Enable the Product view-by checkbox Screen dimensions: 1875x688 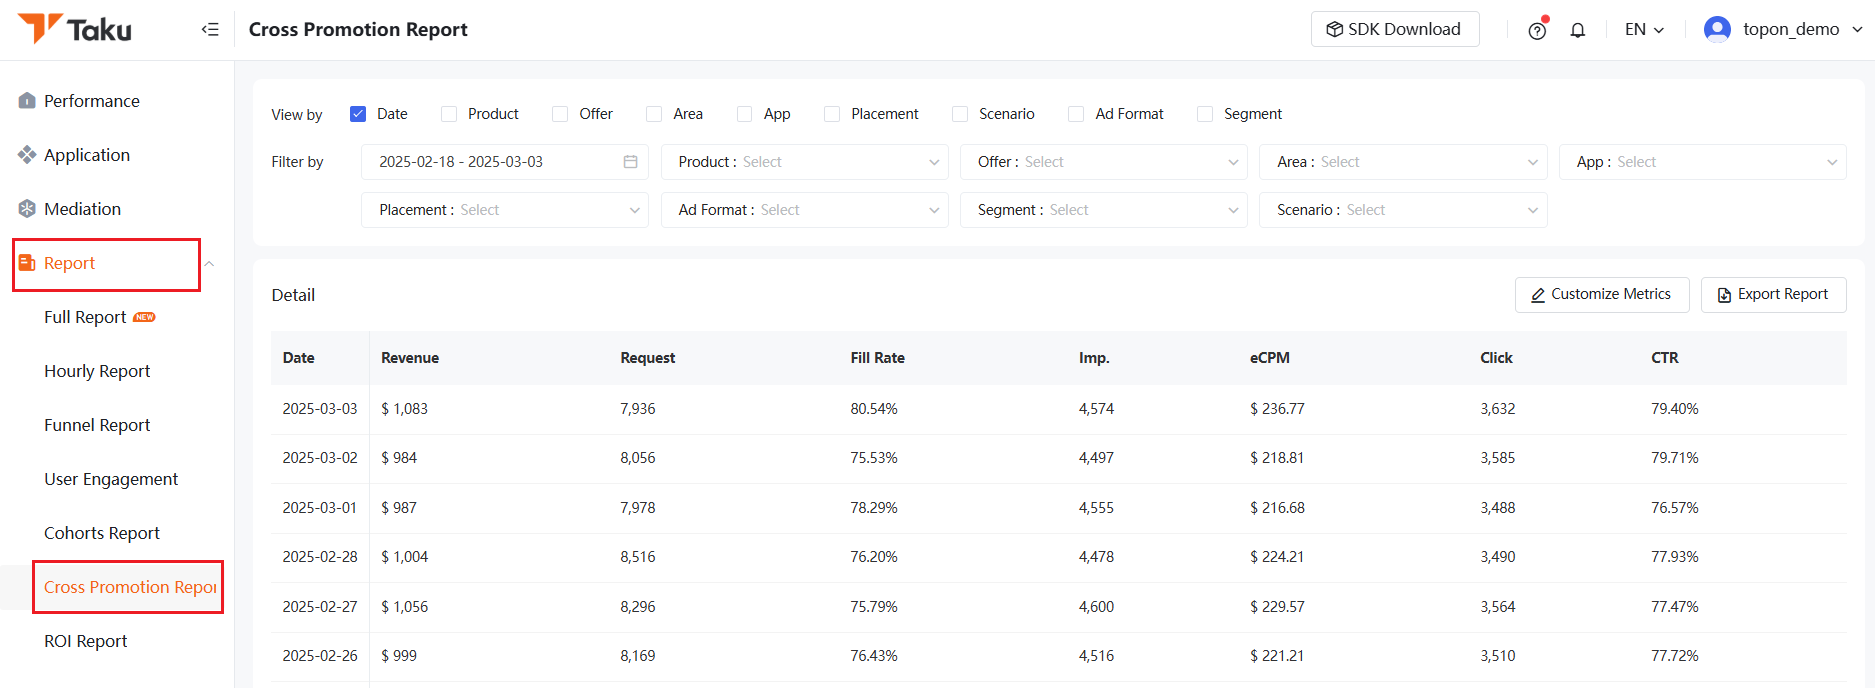(x=449, y=114)
